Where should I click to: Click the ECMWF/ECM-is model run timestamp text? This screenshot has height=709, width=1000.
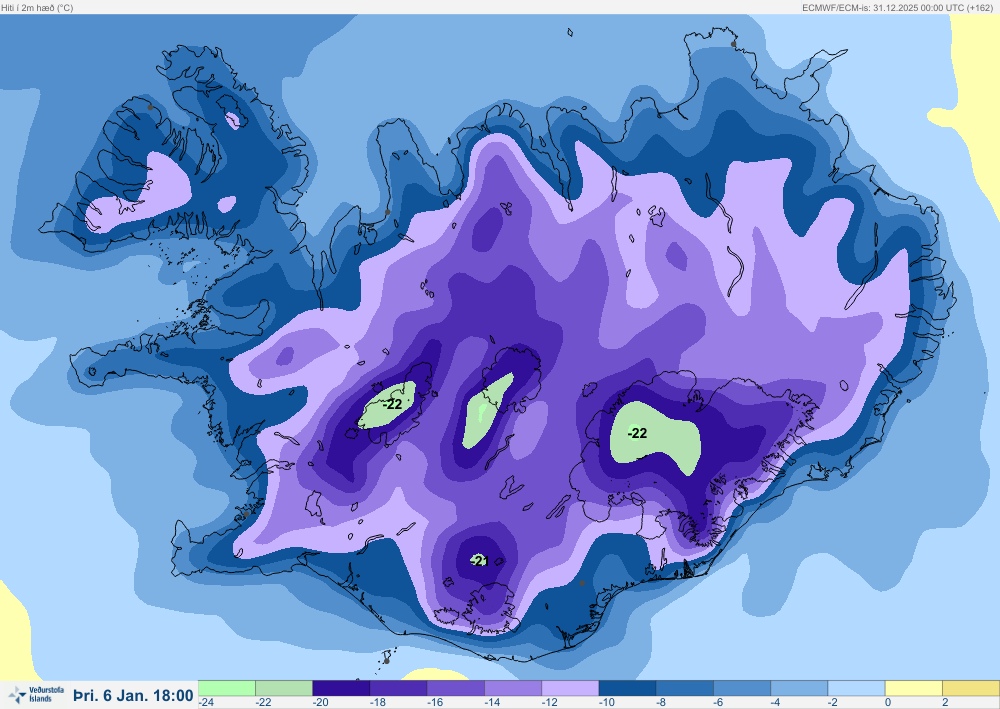[897, 8]
